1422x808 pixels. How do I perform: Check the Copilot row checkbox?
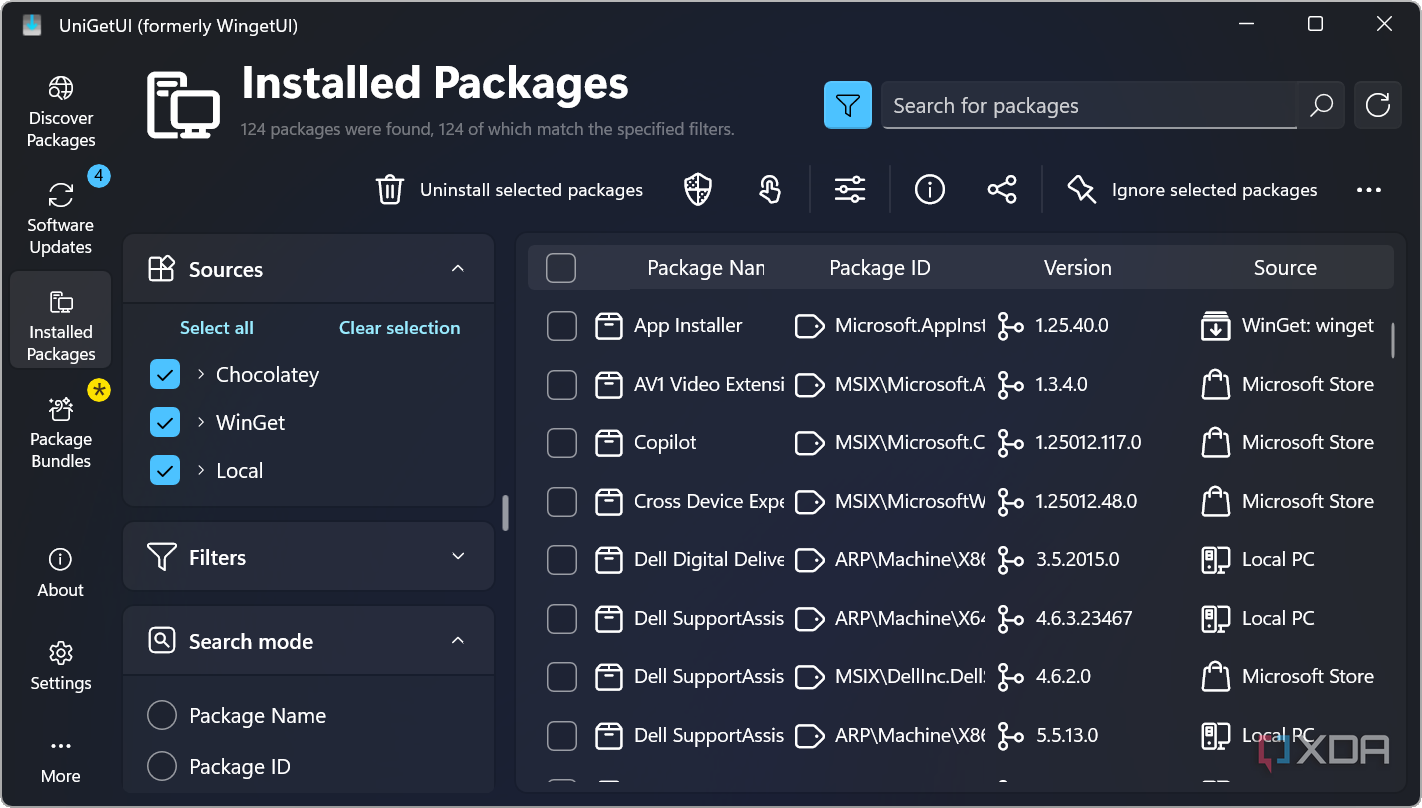click(562, 443)
